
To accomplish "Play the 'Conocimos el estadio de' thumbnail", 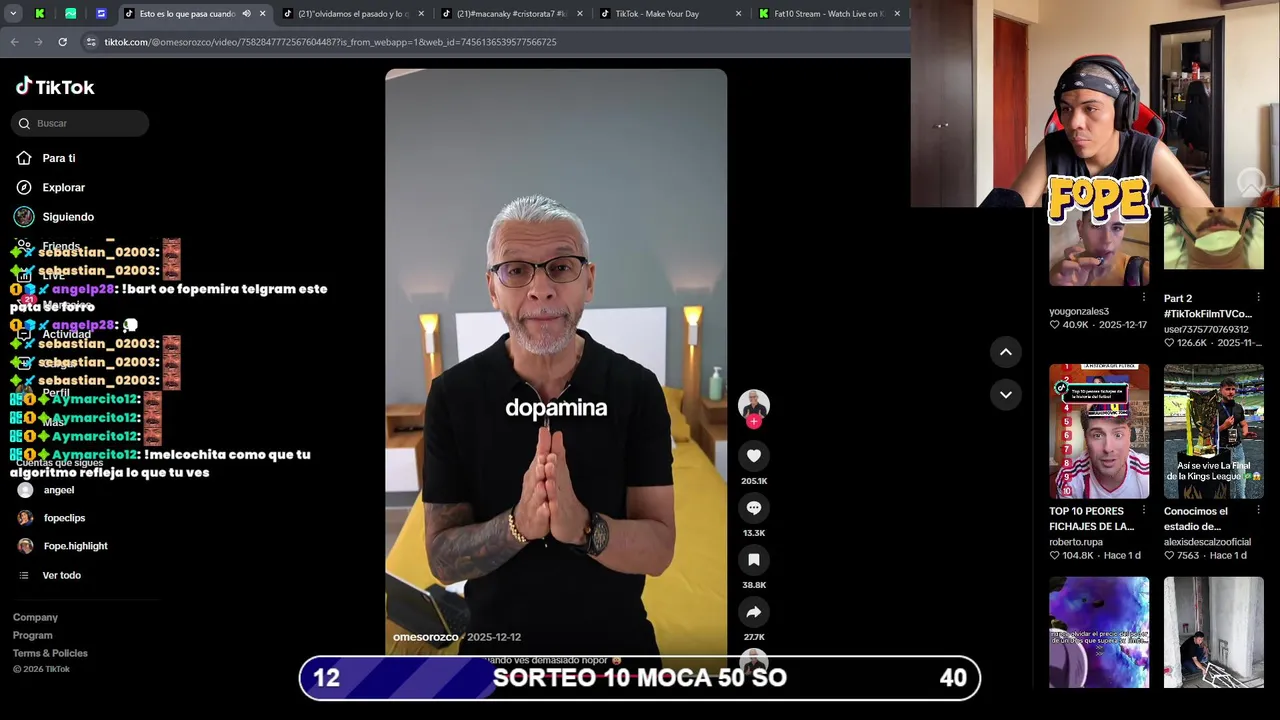I will [x=1214, y=431].
